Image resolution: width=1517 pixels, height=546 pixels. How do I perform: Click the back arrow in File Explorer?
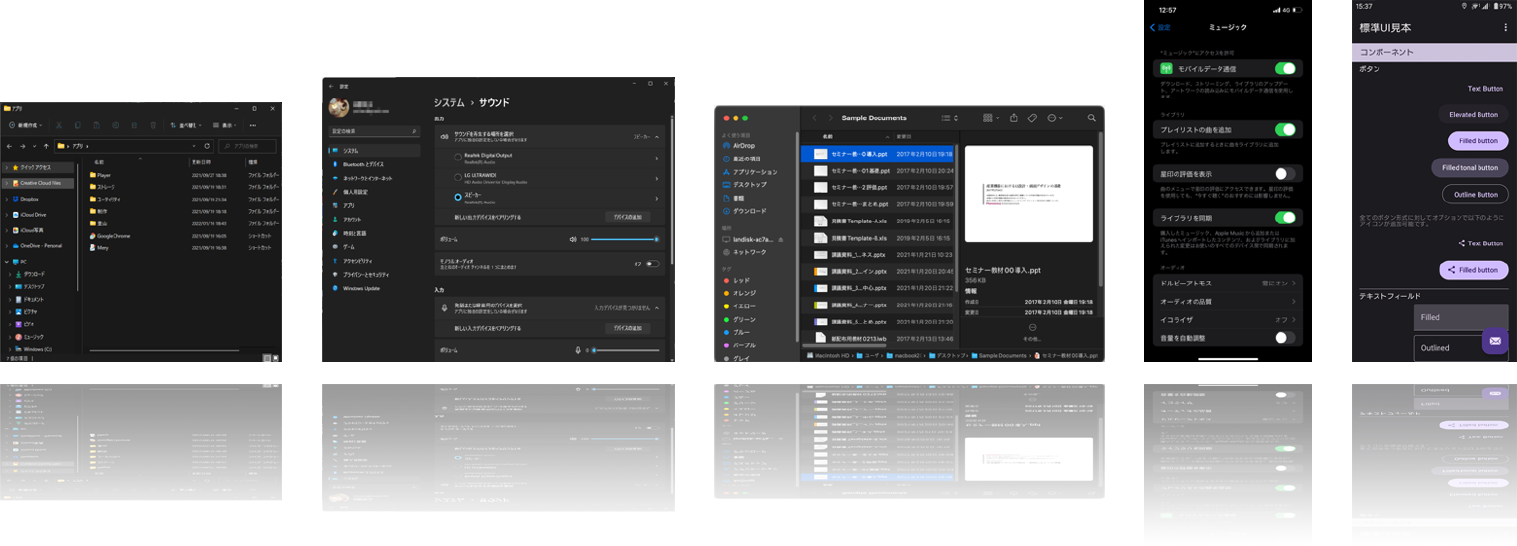tap(9, 146)
